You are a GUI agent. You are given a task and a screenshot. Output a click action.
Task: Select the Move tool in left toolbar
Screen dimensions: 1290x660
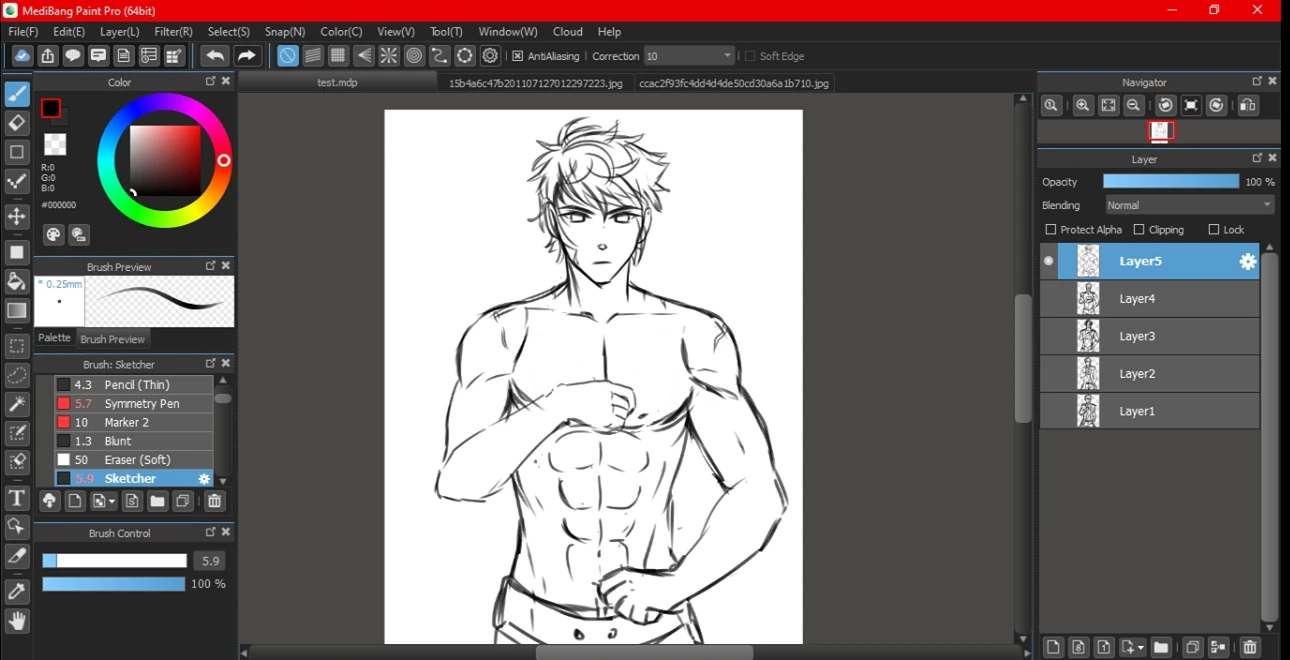(x=17, y=217)
